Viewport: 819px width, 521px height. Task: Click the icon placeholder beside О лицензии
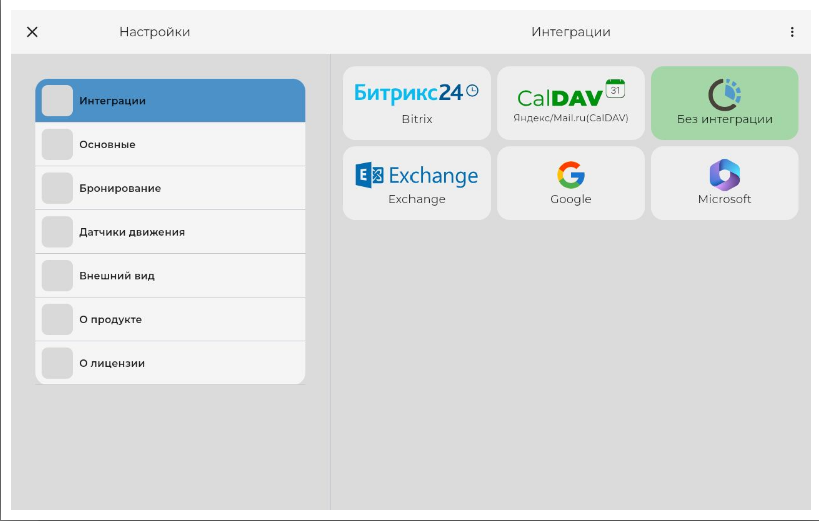tap(57, 363)
